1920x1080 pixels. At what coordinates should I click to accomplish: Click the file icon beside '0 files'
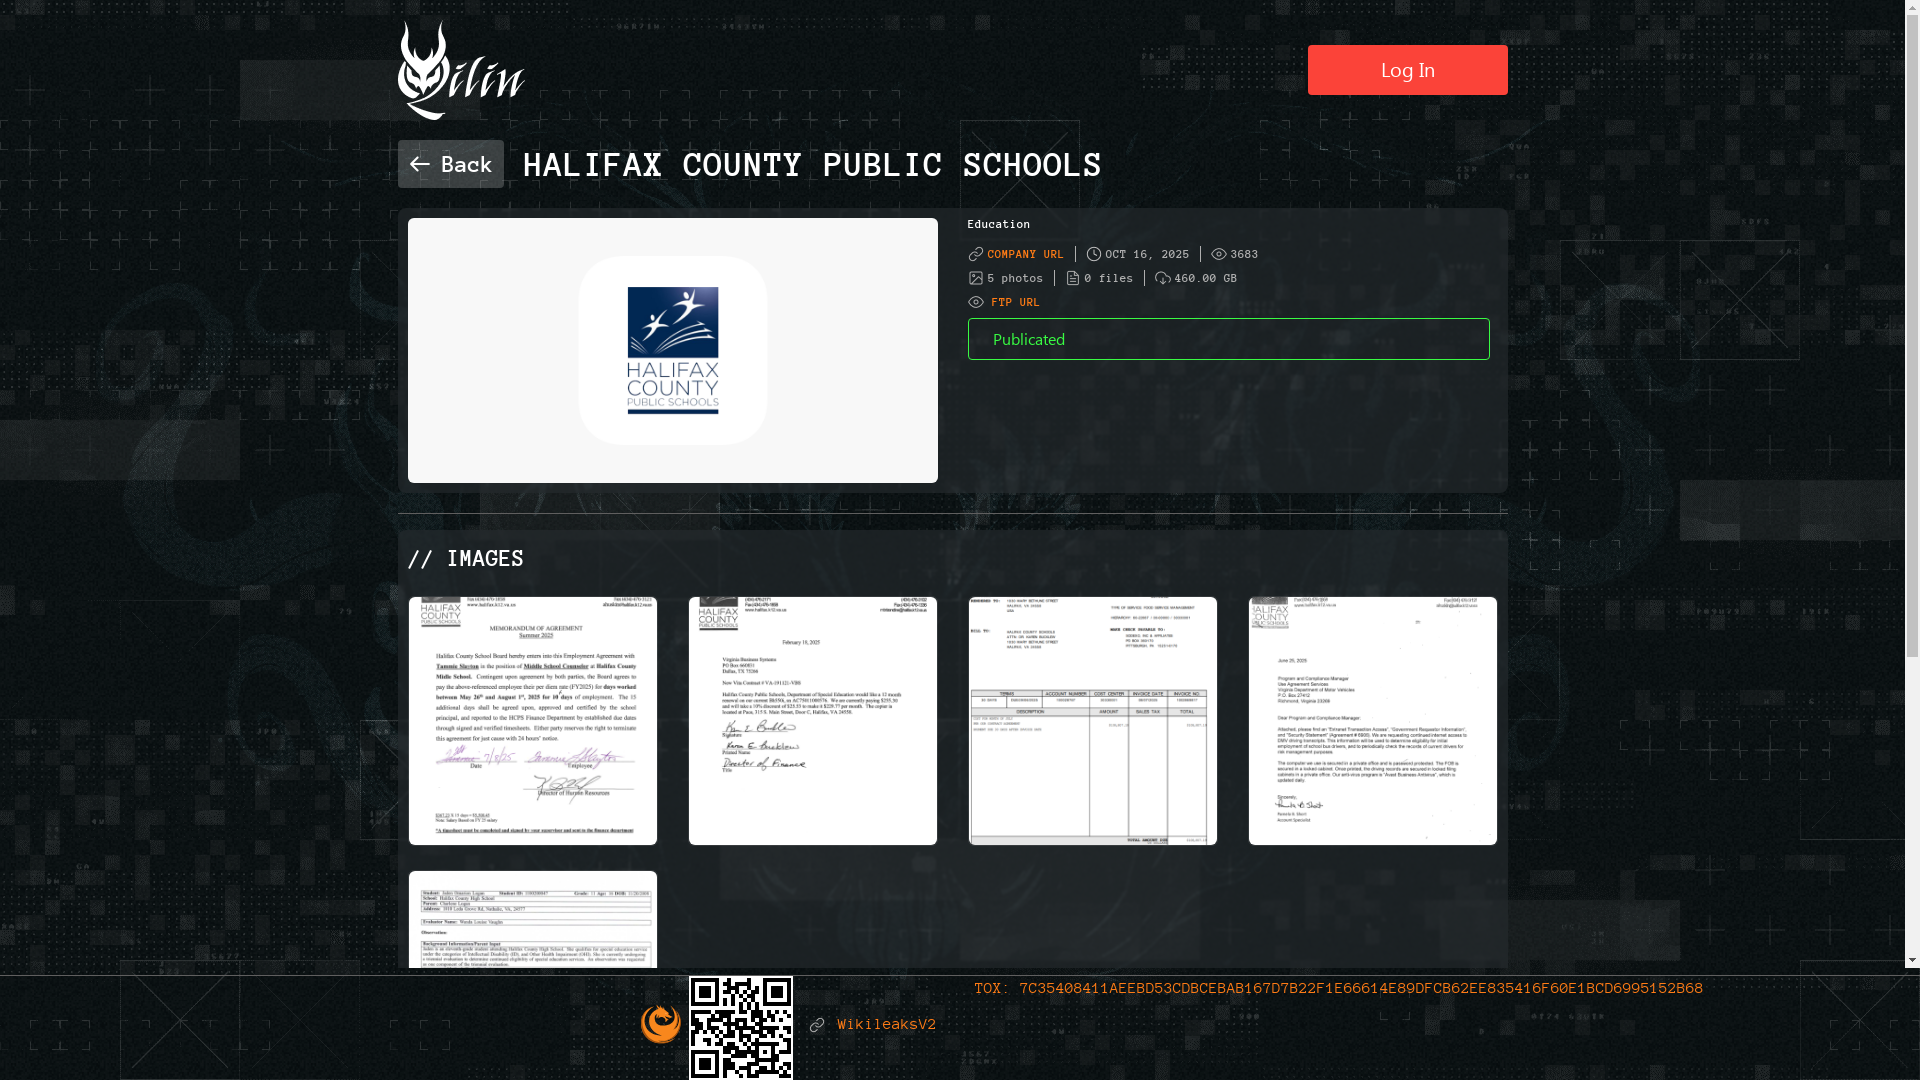(x=1073, y=278)
